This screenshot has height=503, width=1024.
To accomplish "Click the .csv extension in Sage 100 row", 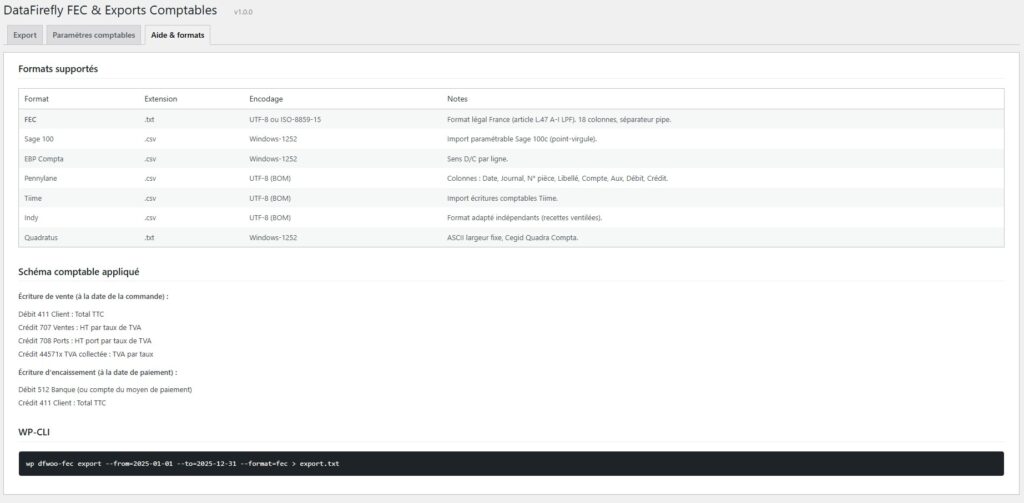I will 150,139.
